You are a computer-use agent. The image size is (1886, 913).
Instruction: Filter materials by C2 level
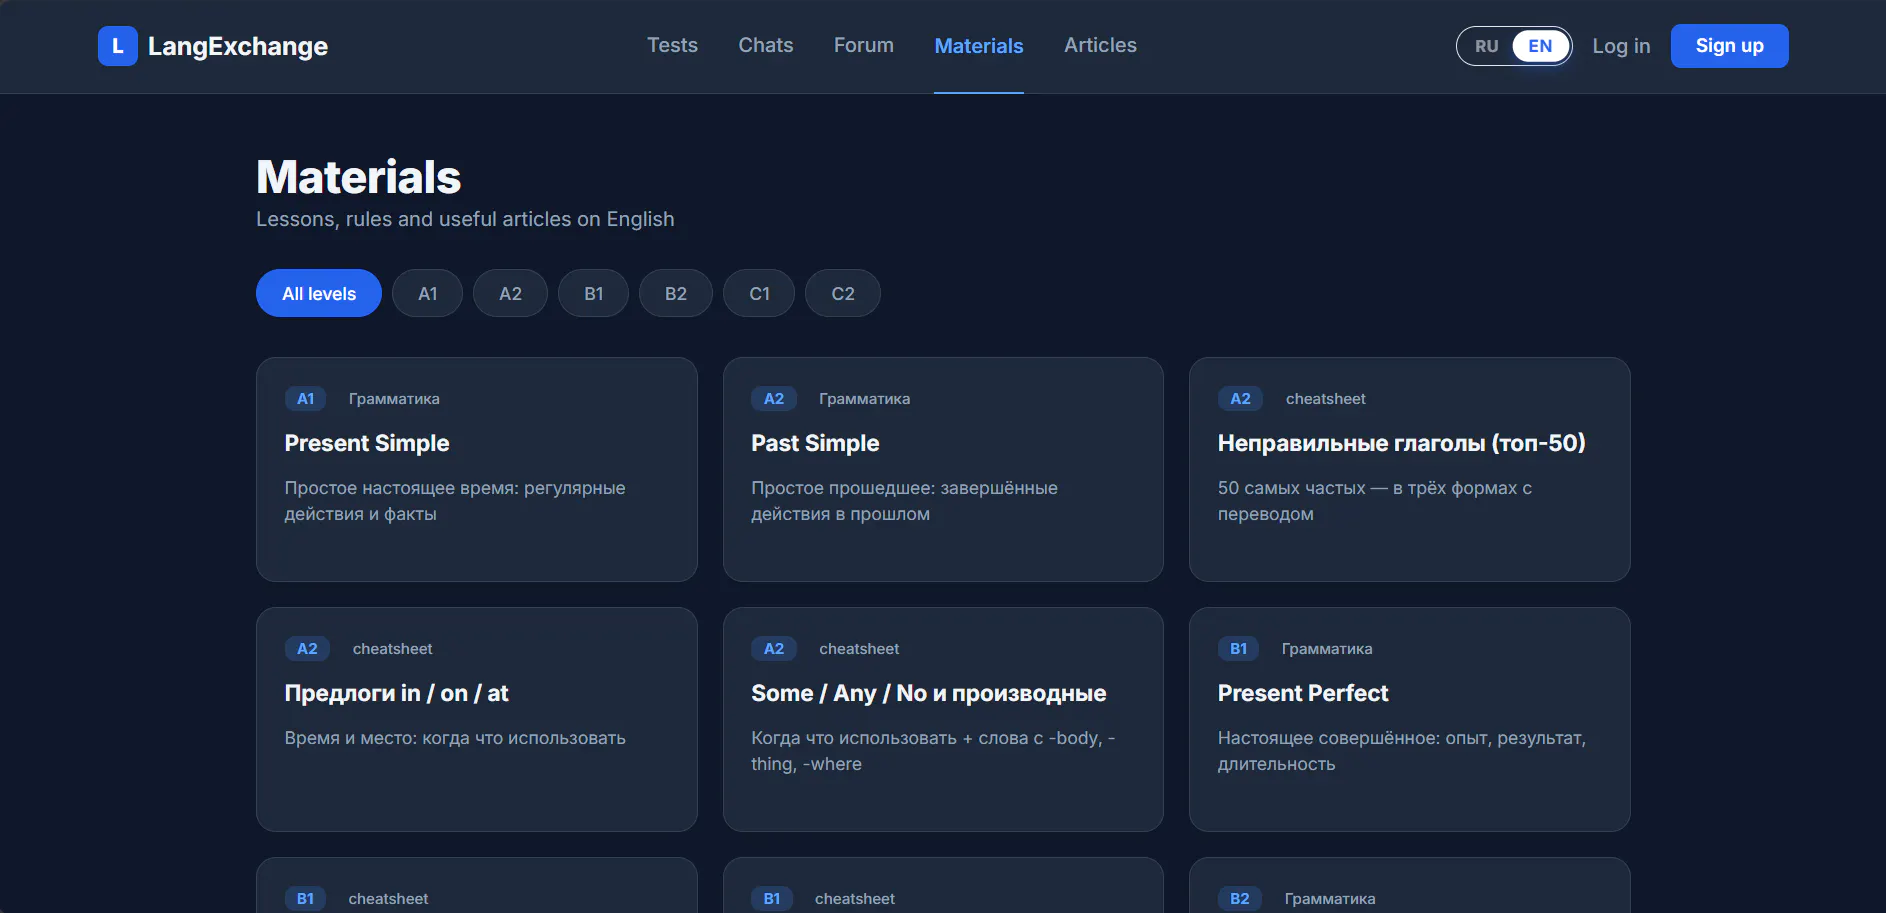tap(843, 293)
